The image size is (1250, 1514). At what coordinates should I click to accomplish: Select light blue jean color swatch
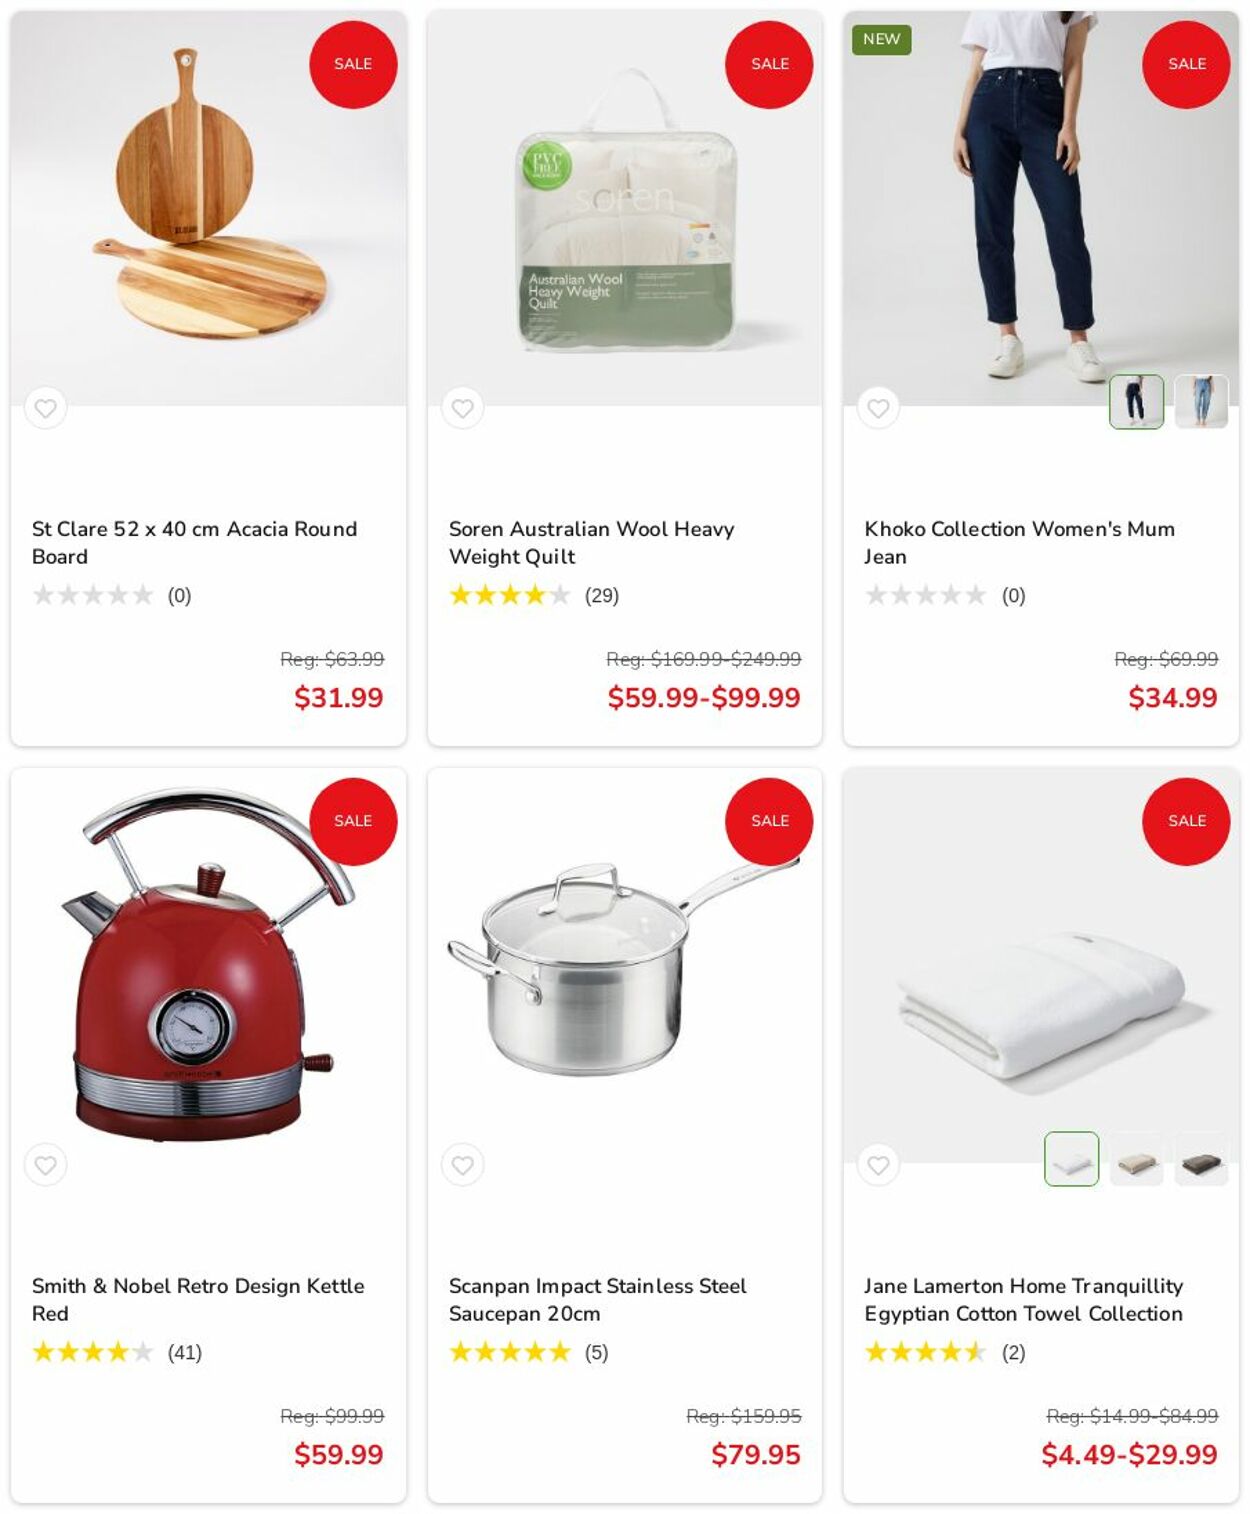click(x=1201, y=402)
